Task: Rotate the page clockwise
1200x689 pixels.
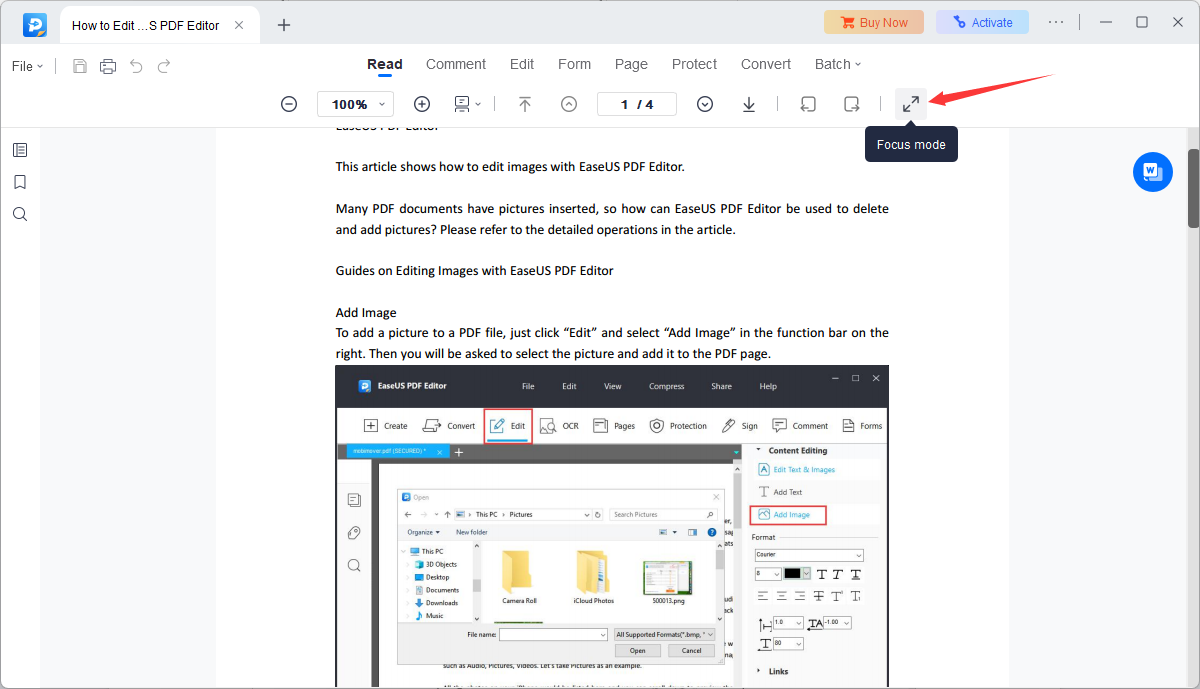Action: 851,104
